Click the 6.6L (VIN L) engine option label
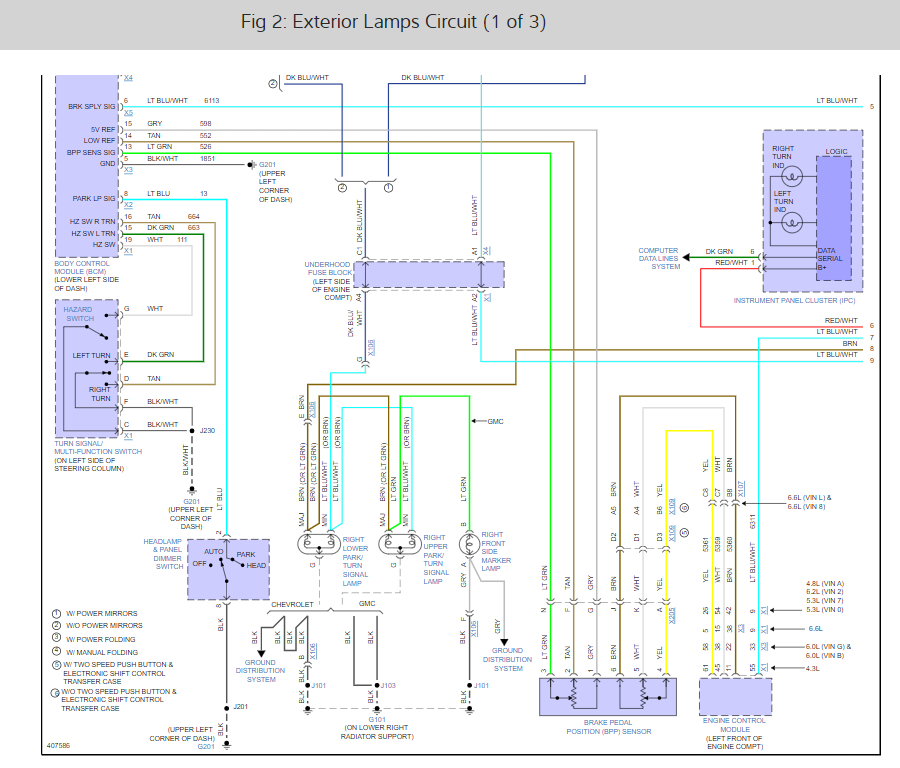Viewport: 900px width, 768px height. 809,498
